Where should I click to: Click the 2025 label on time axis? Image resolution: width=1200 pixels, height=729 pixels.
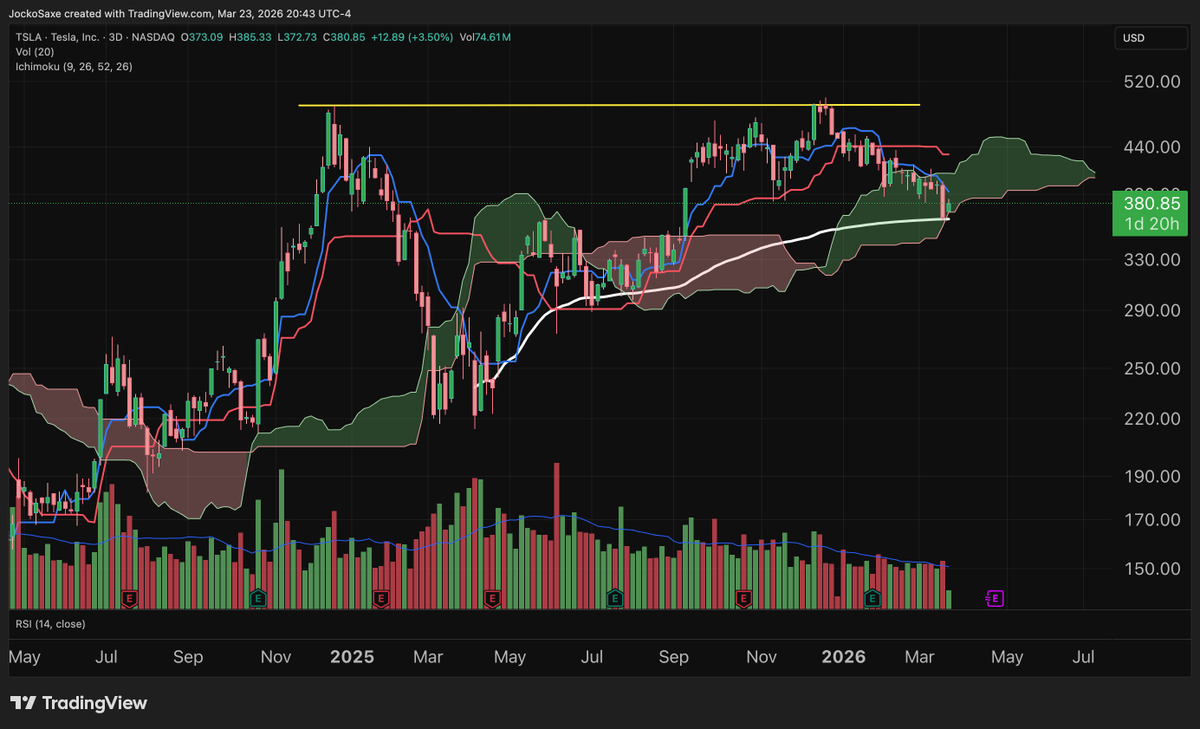point(351,657)
